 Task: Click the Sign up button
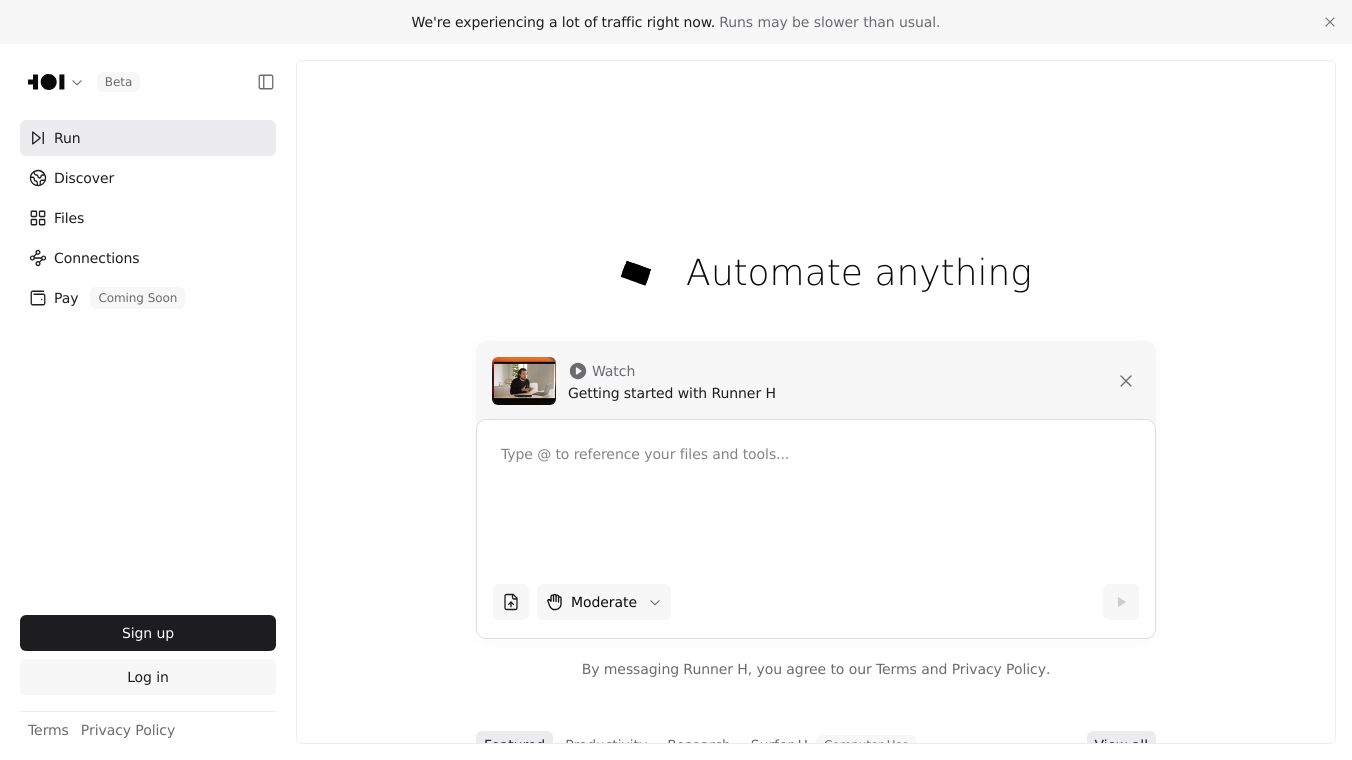(x=148, y=633)
